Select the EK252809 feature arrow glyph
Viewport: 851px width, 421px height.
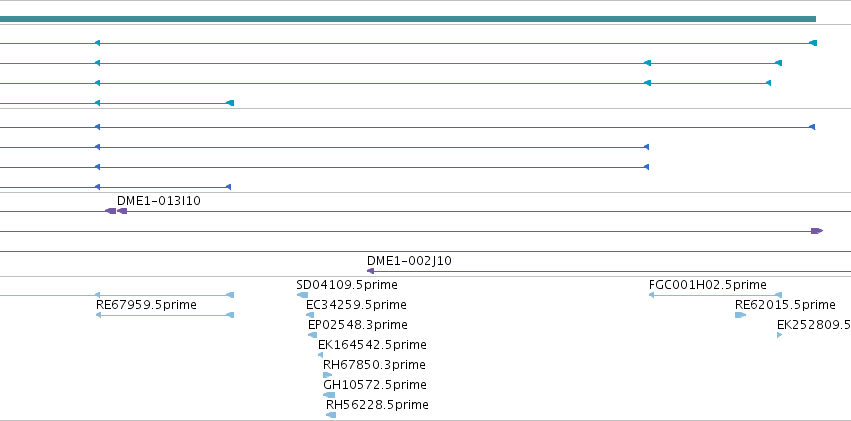(x=779, y=335)
